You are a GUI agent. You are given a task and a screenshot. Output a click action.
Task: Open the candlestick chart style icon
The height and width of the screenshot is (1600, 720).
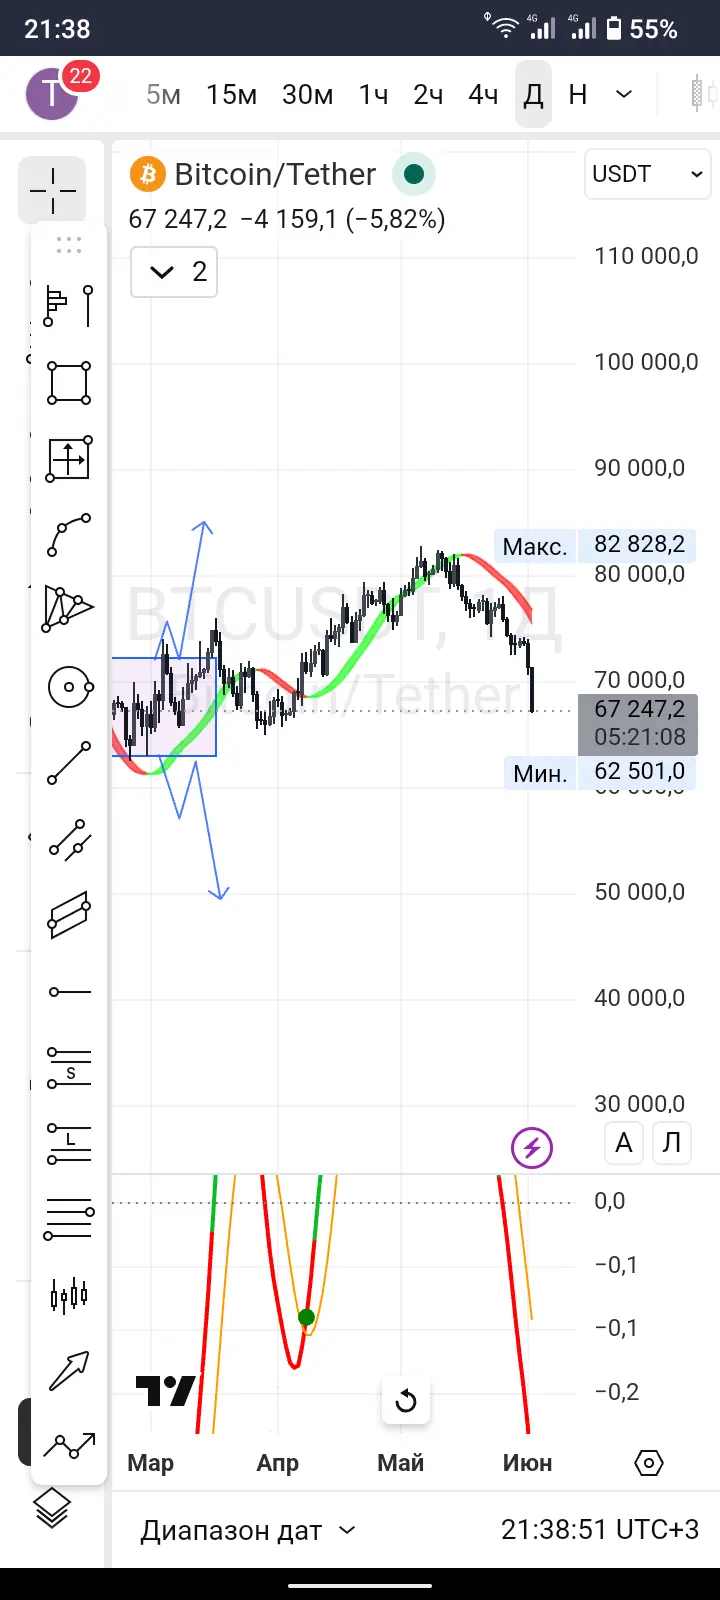coord(703,94)
